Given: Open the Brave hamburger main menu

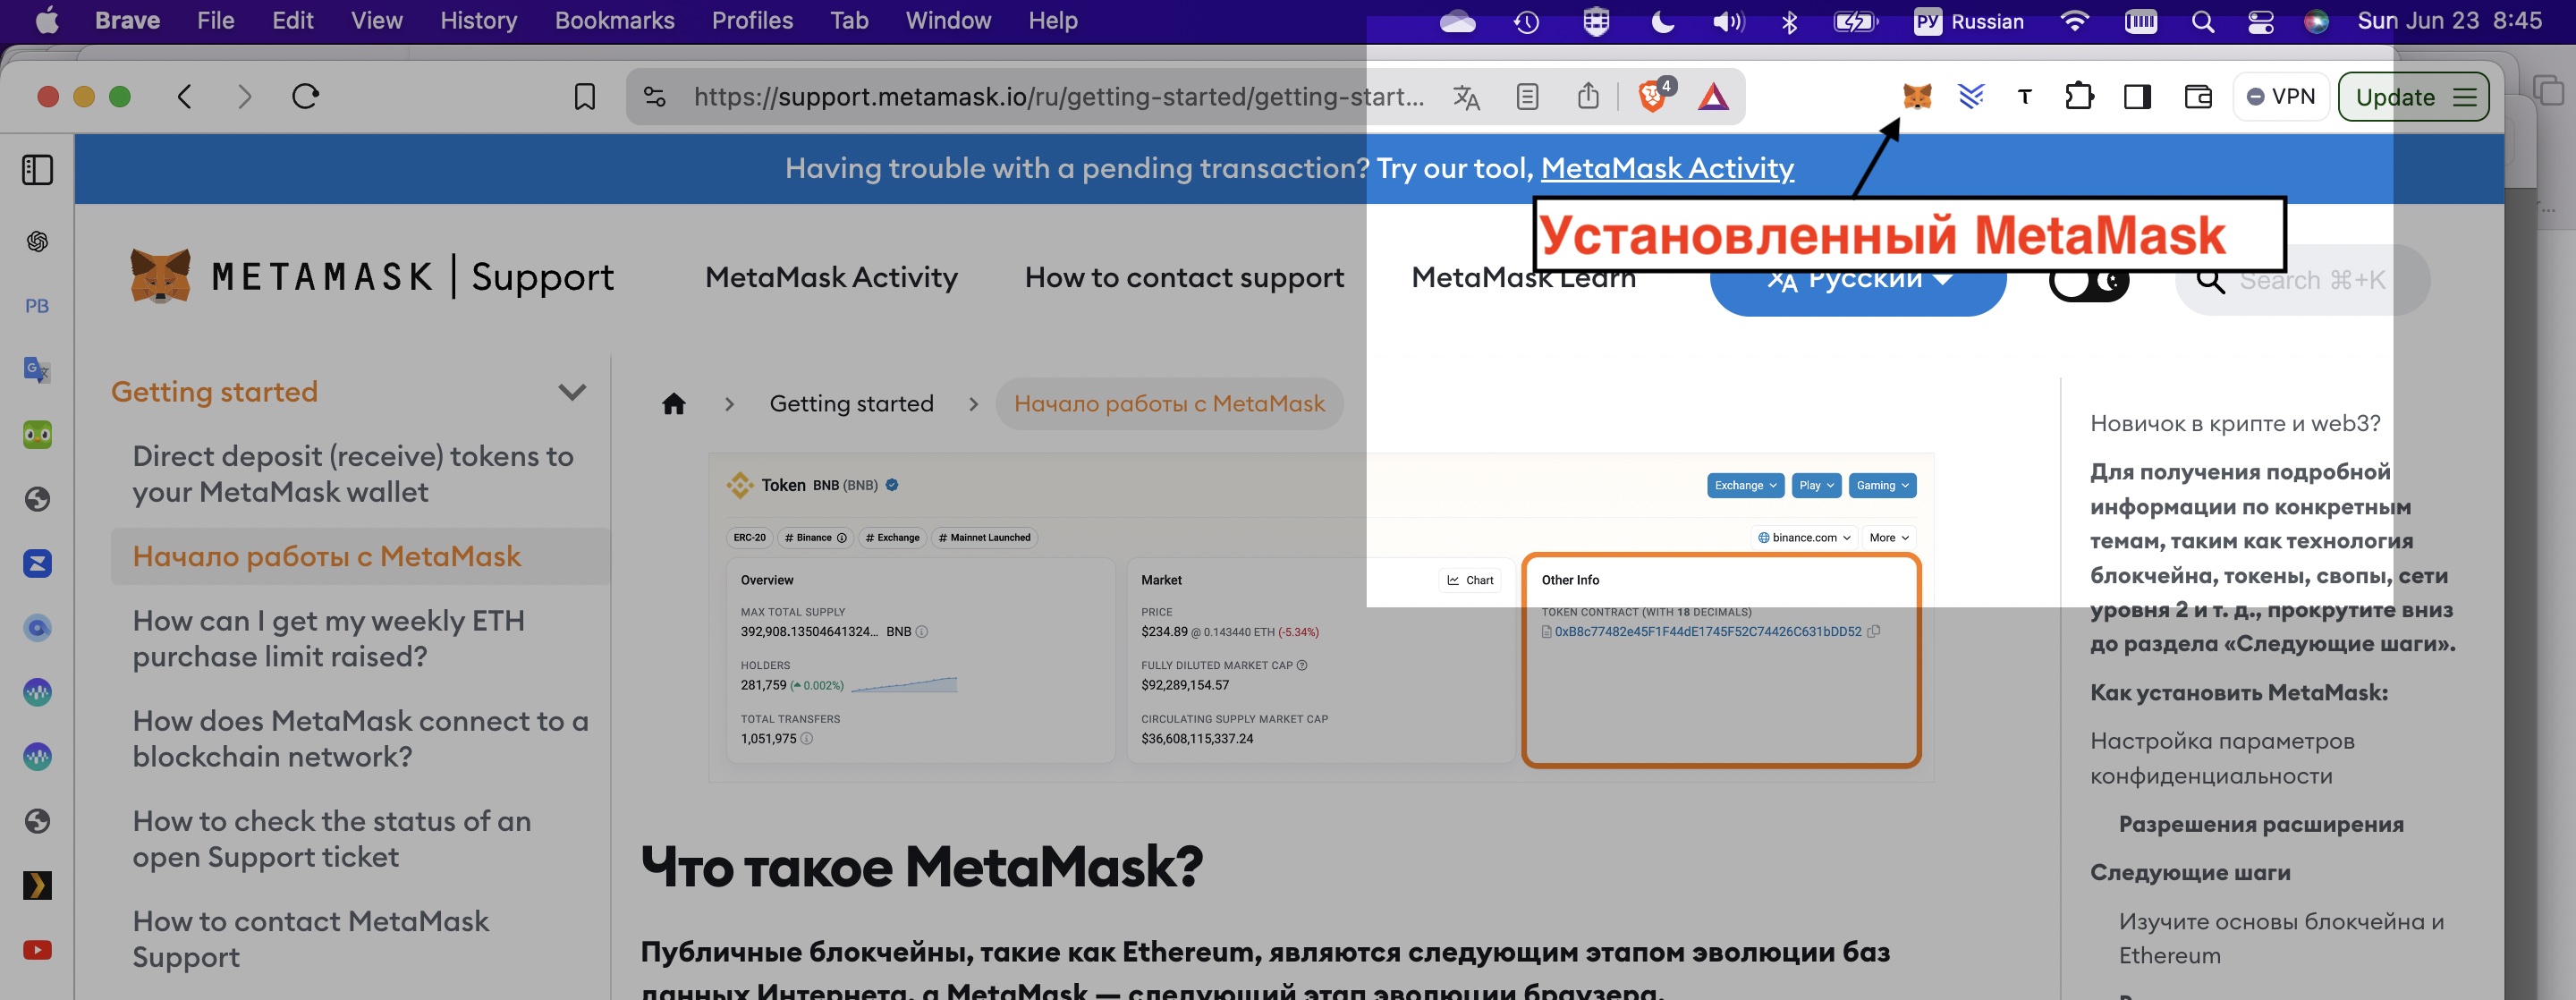Looking at the screenshot, I should click(x=2465, y=97).
